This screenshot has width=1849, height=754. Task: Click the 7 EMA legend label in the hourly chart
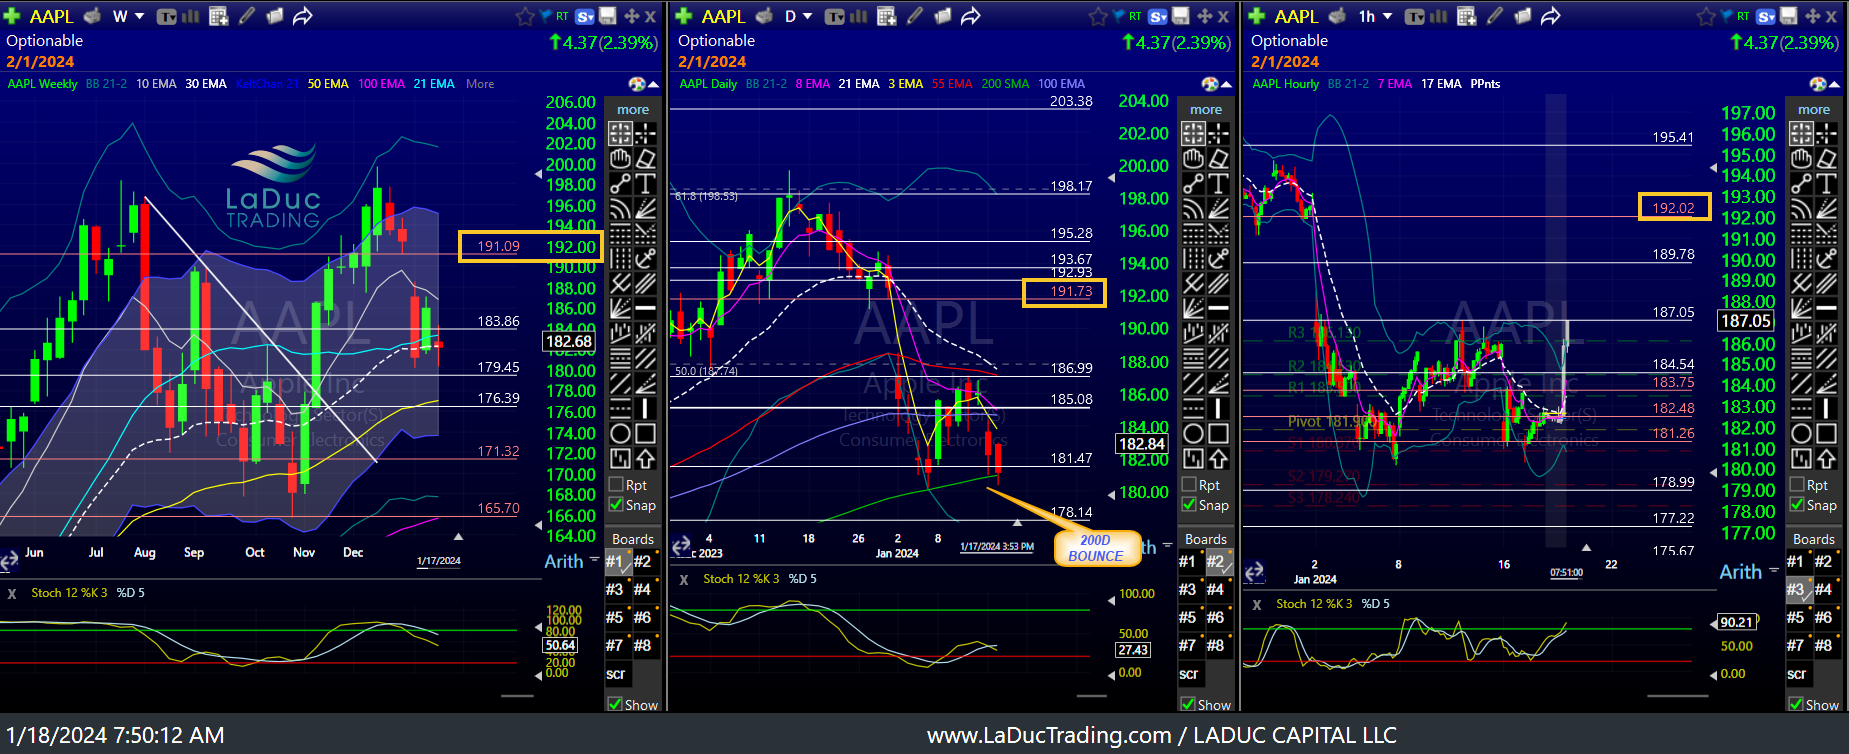tap(1394, 84)
